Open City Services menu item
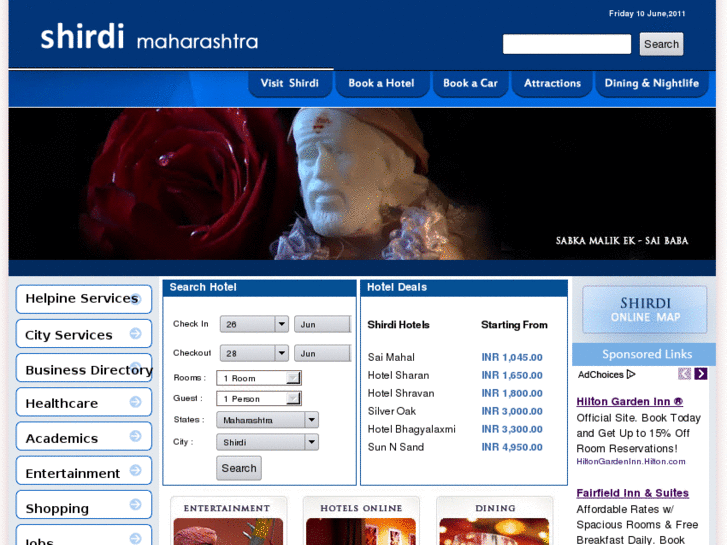The height and width of the screenshot is (545, 727). point(84,333)
